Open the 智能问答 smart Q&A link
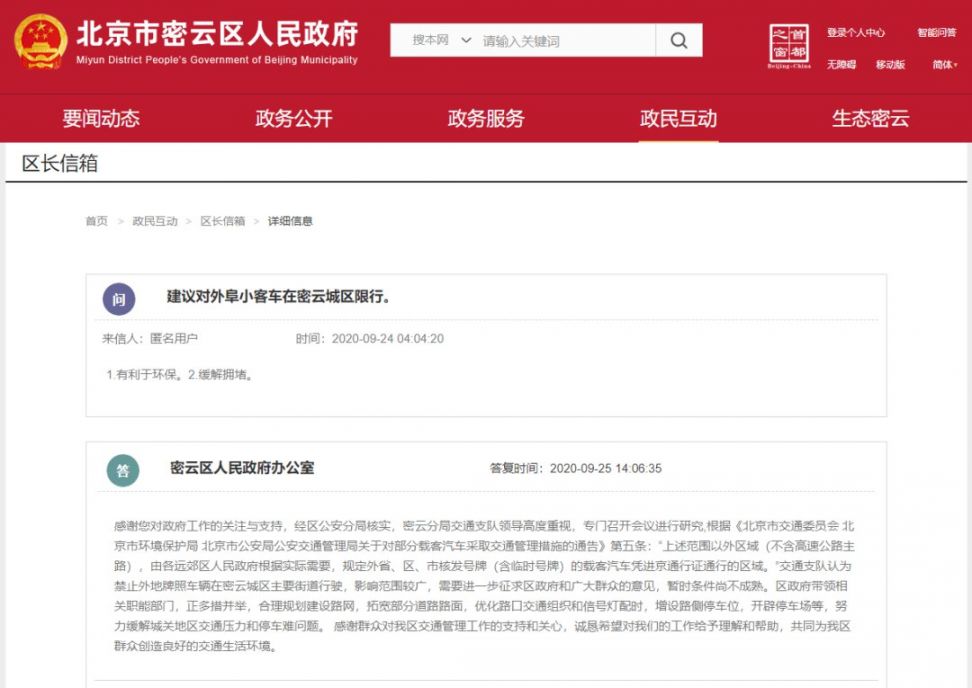 [x=936, y=31]
